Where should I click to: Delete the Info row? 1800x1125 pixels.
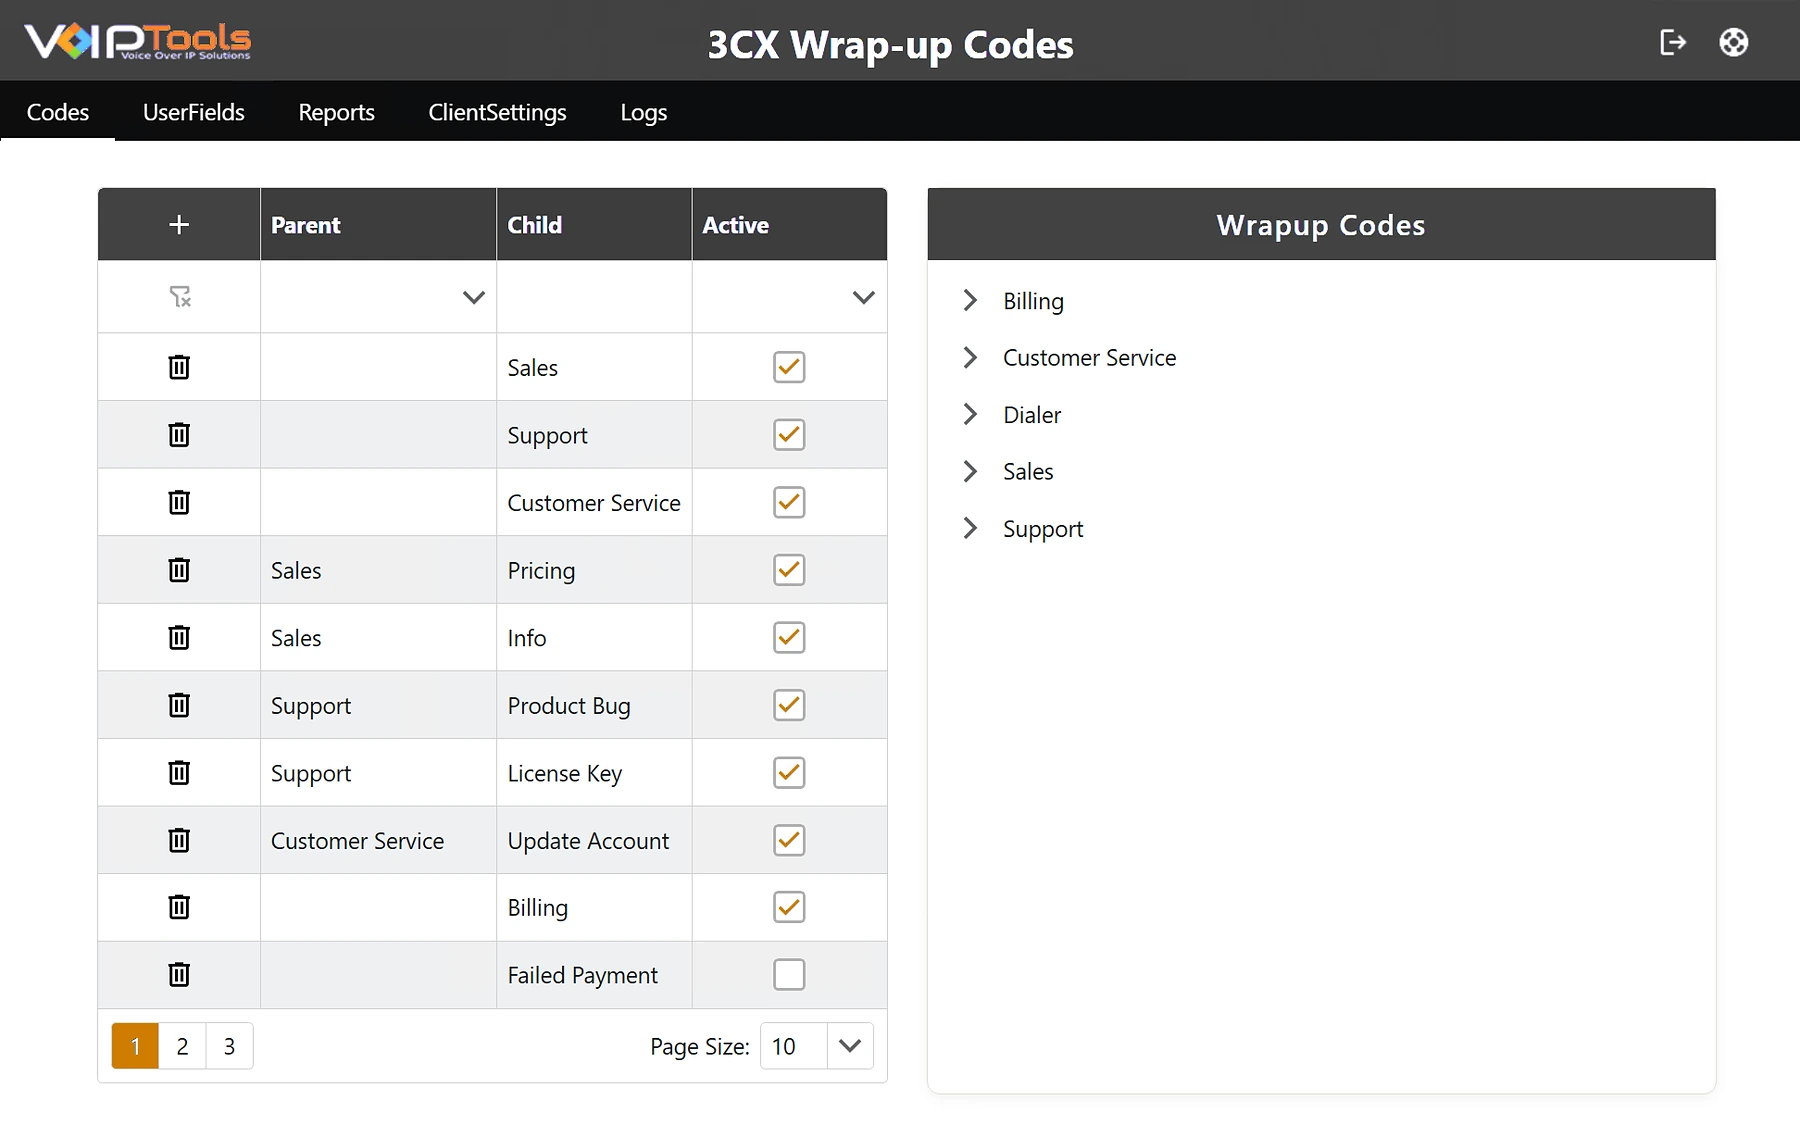pyautogui.click(x=179, y=638)
